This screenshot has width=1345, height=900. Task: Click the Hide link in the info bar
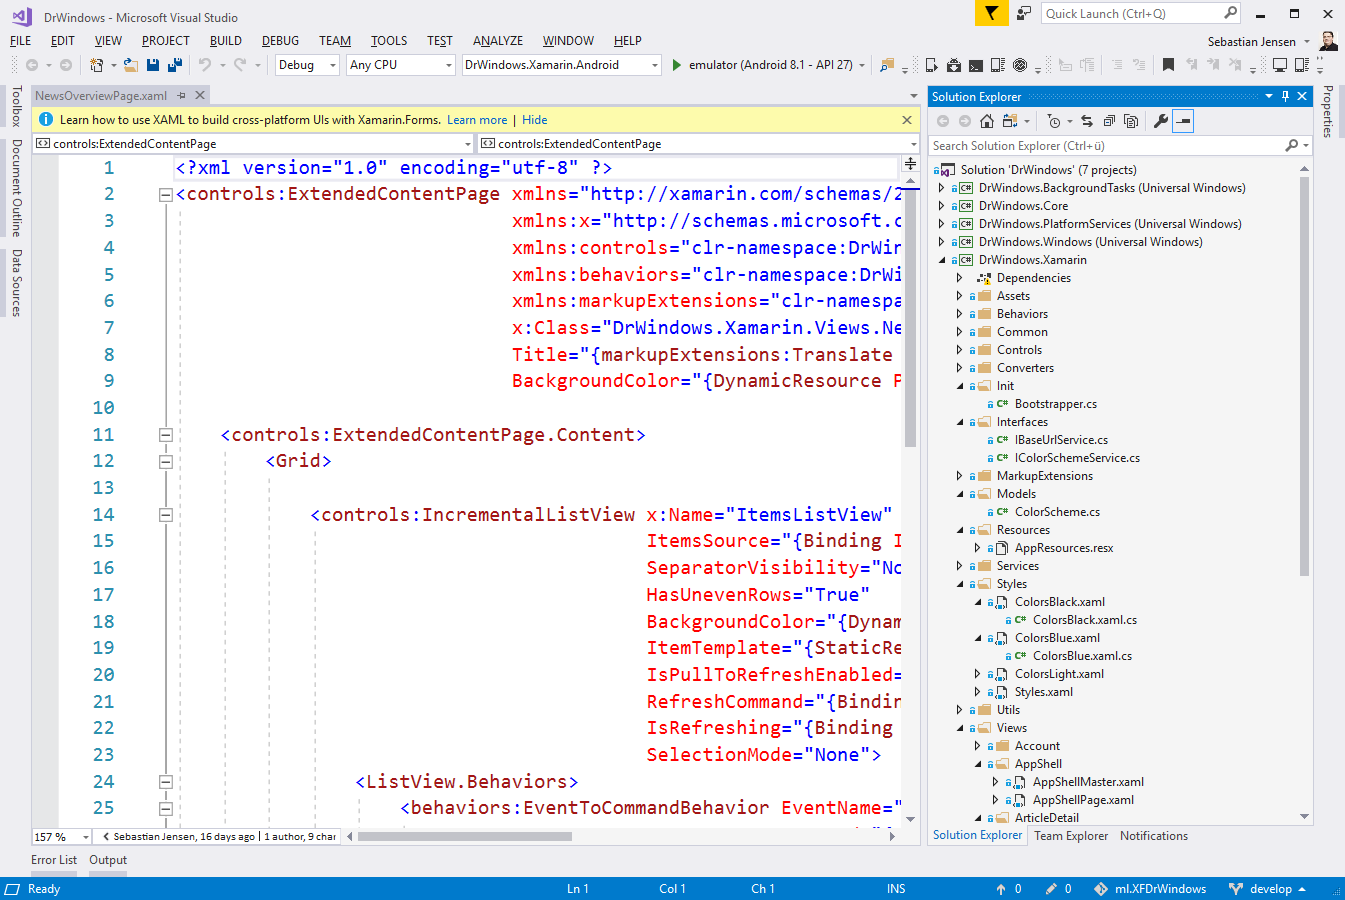tap(534, 120)
